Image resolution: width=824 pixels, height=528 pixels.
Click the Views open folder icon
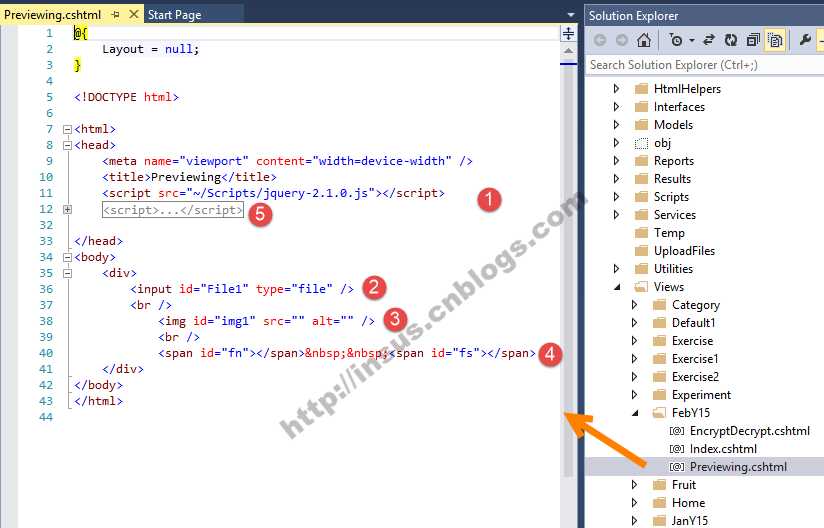click(x=641, y=287)
